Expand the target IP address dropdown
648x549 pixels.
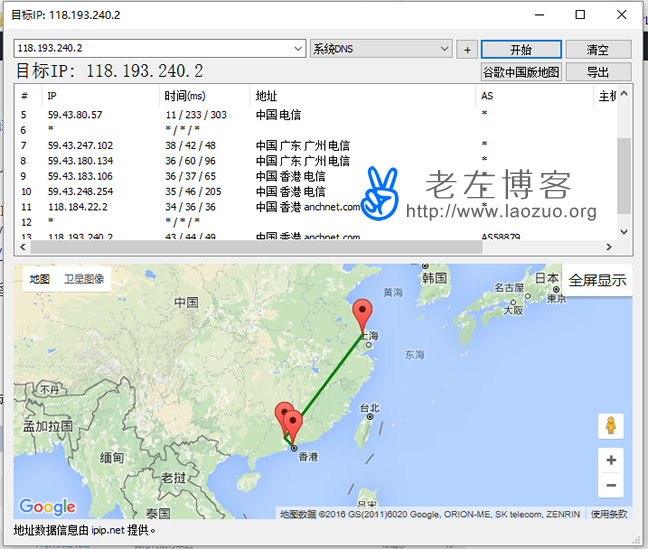point(298,49)
